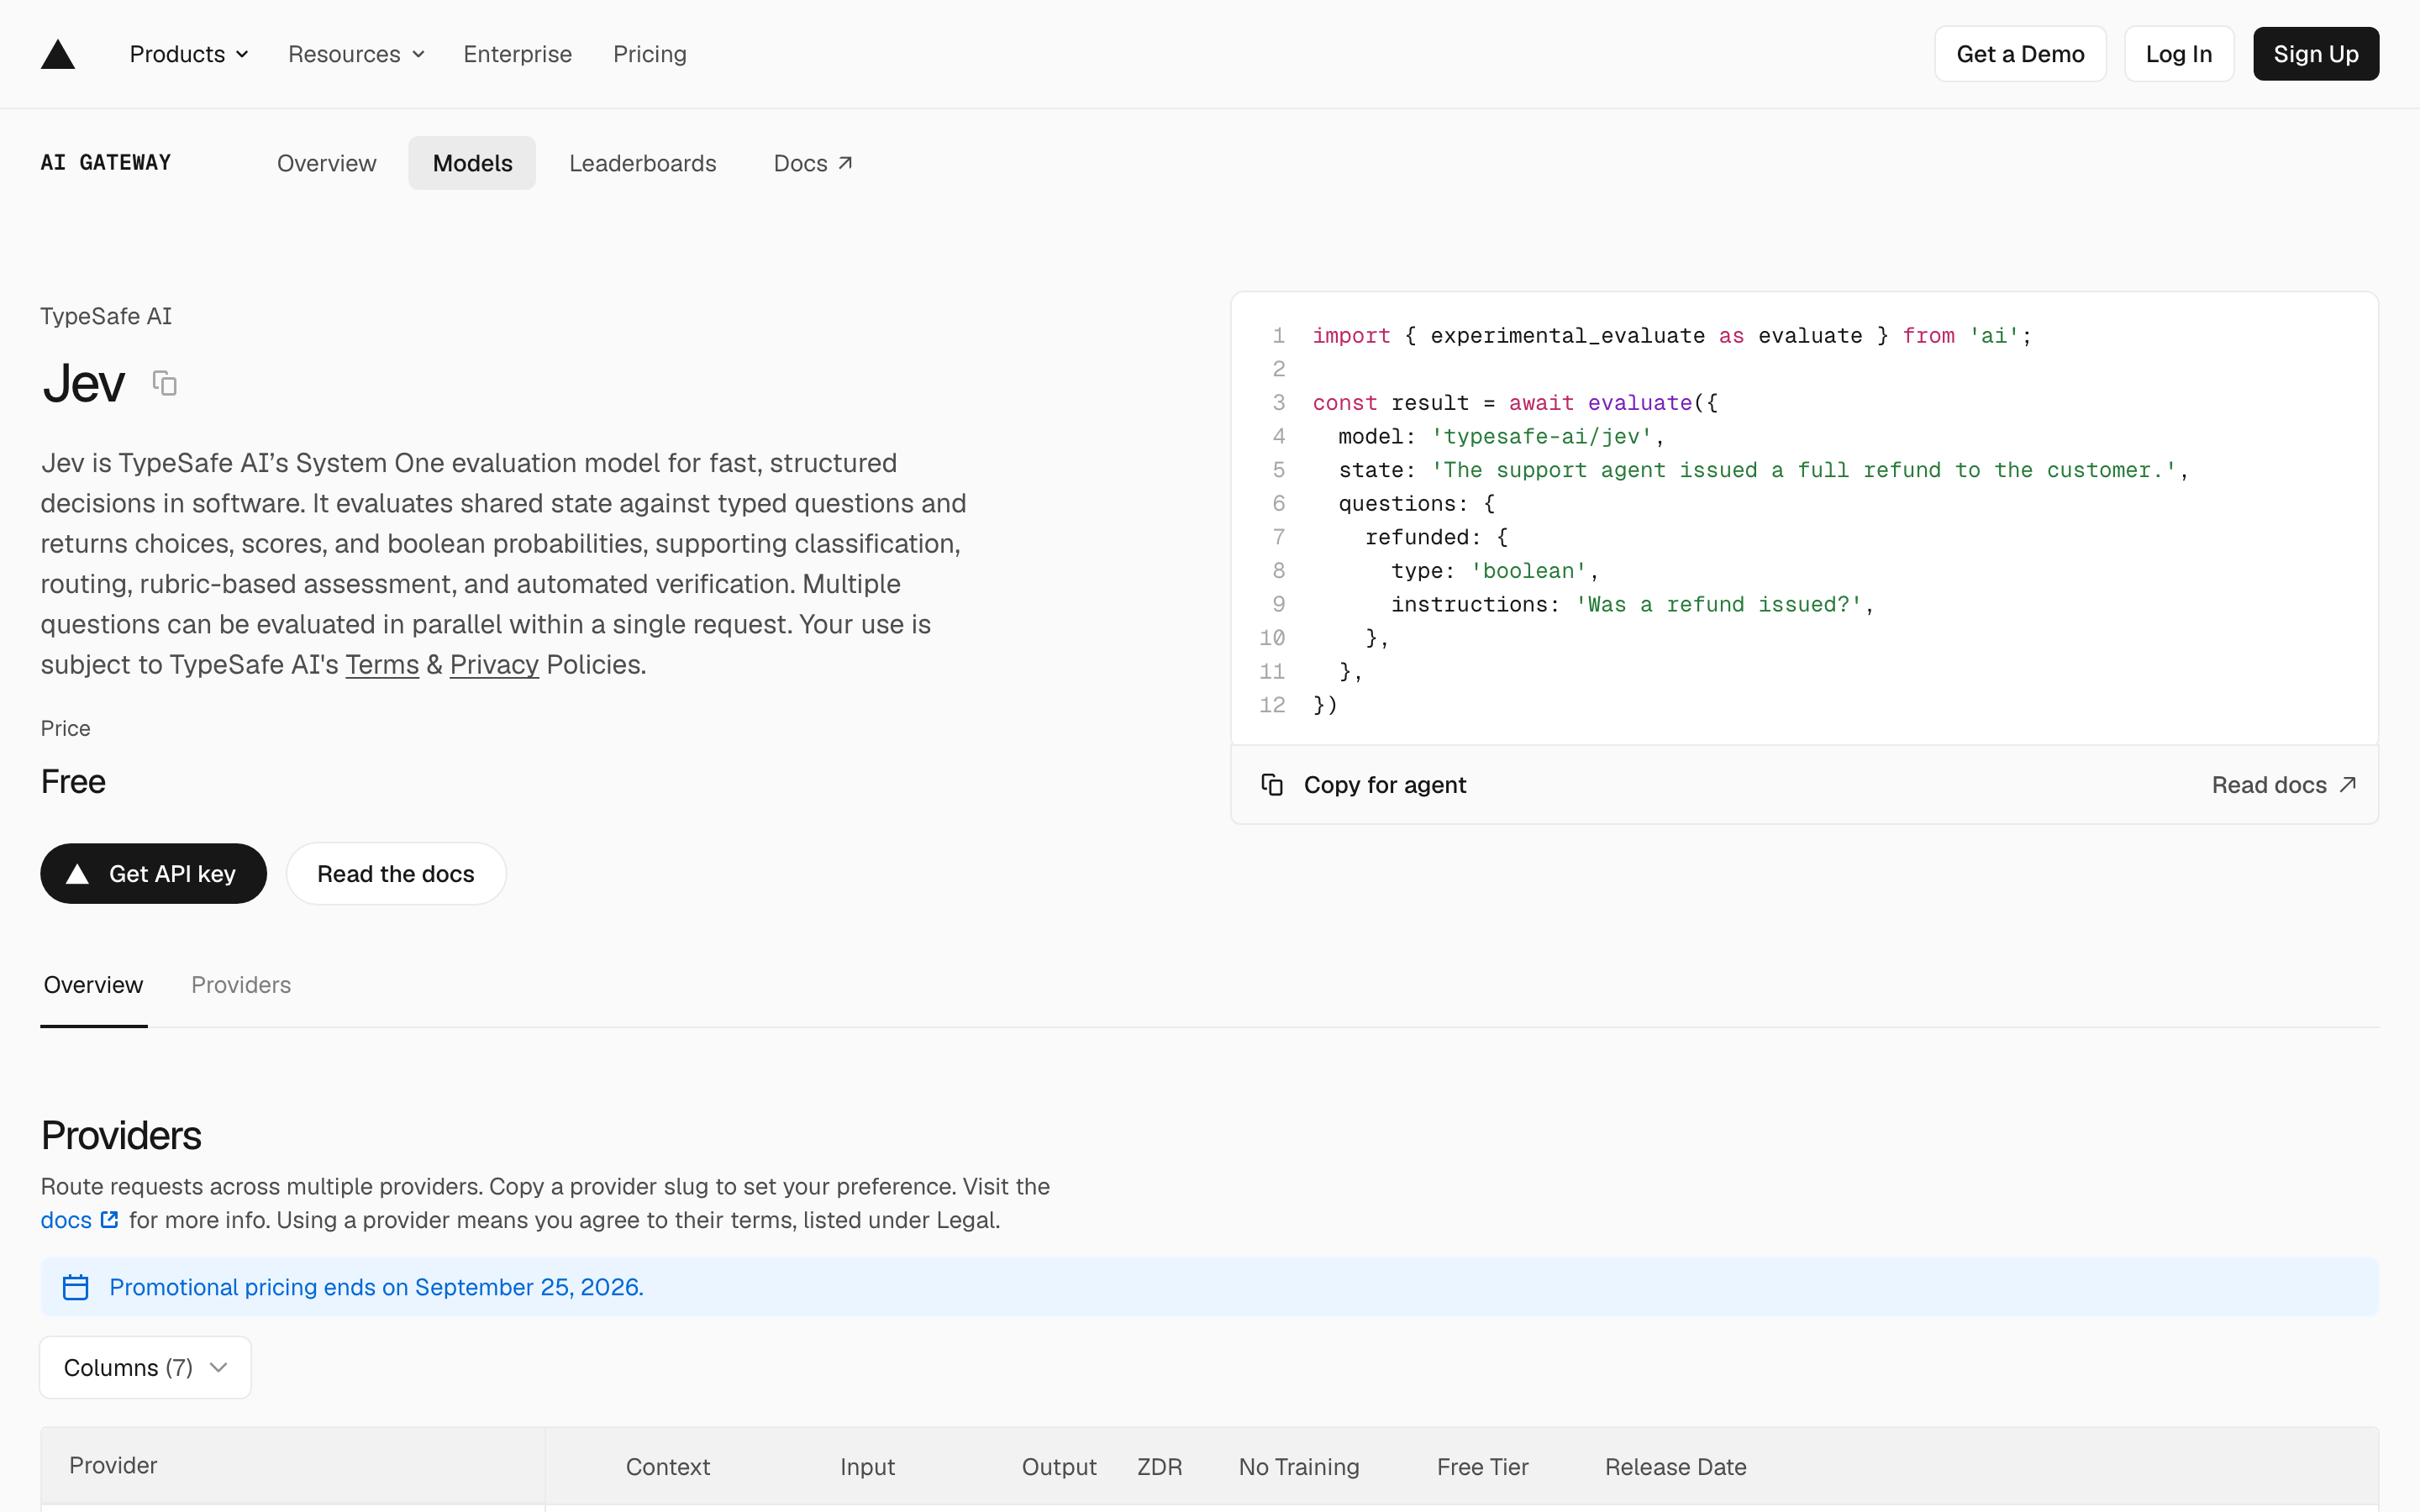
Task: Click the Sign Up button
Action: click(2316, 54)
